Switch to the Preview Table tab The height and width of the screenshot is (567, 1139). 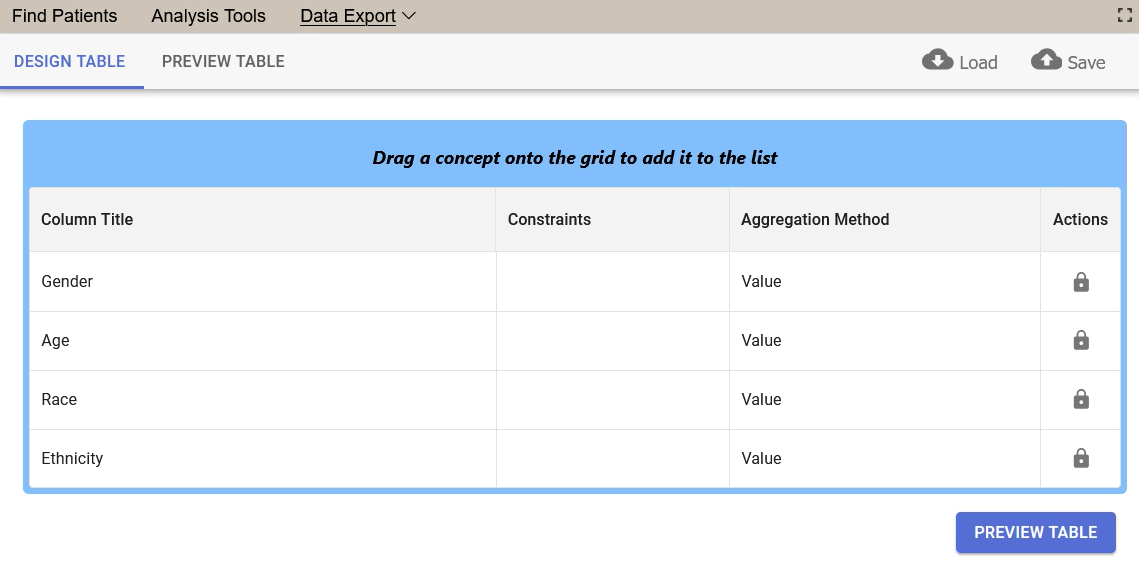tap(223, 61)
